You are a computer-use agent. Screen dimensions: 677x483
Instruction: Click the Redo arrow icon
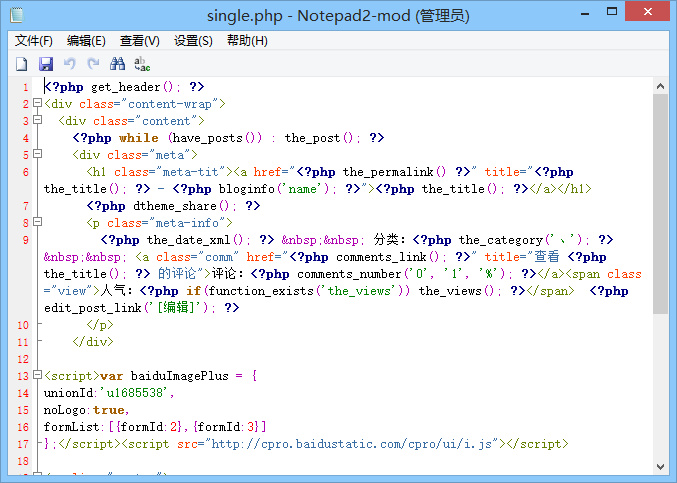click(x=93, y=64)
